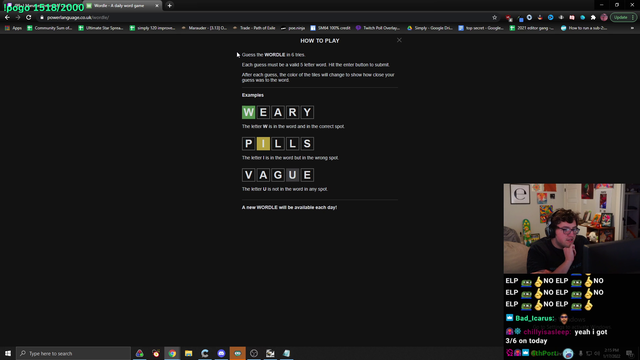
Task: Open the Windows Start menu
Action: point(8,353)
